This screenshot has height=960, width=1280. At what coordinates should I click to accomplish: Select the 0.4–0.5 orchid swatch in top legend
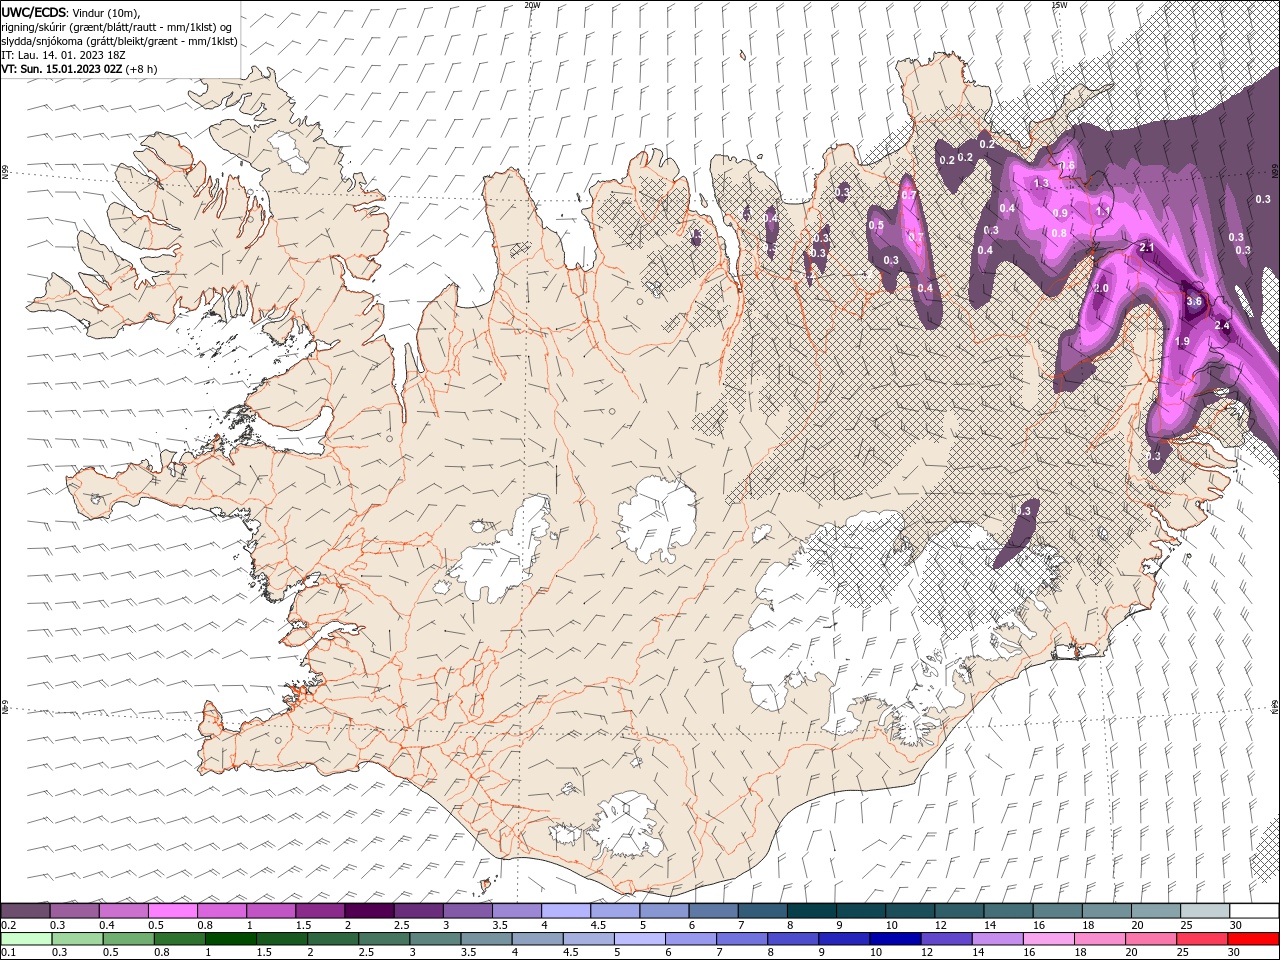click(x=123, y=911)
